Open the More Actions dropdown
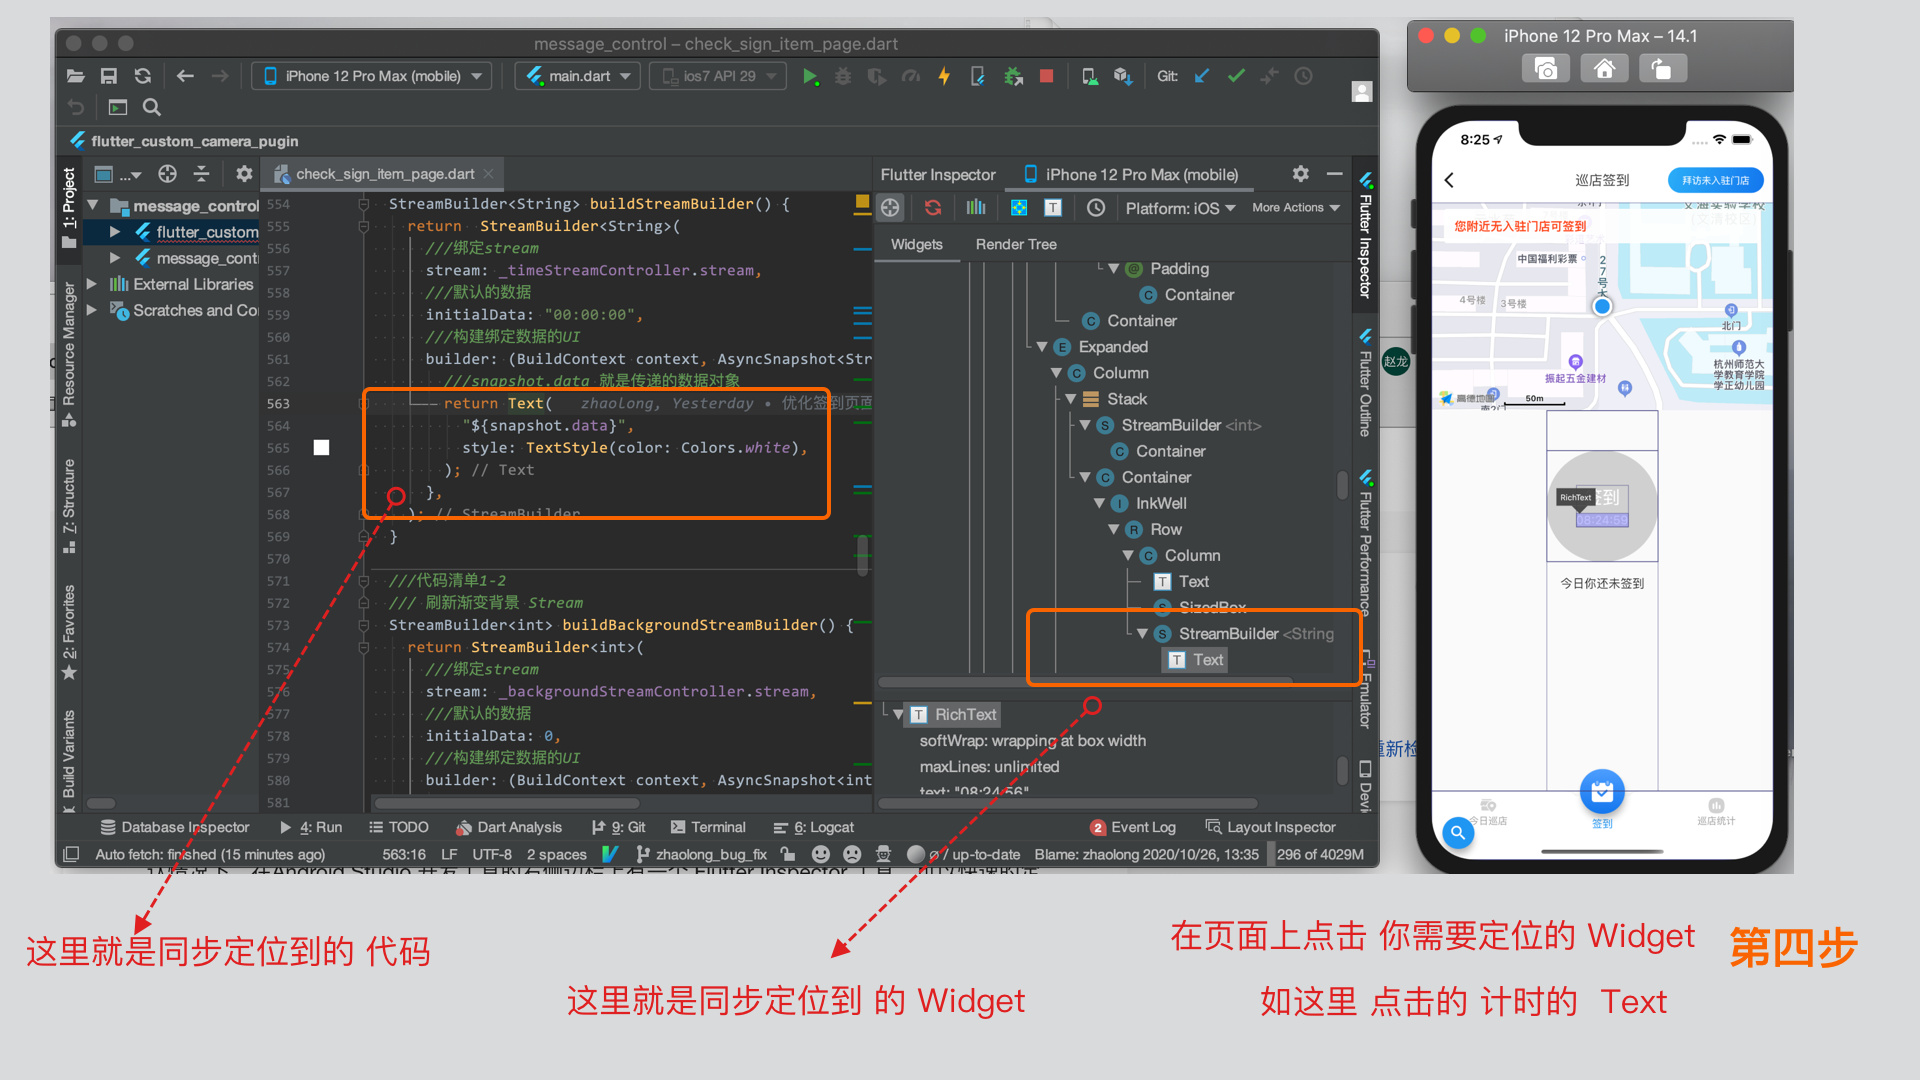This screenshot has height=1080, width=1920. [1295, 208]
